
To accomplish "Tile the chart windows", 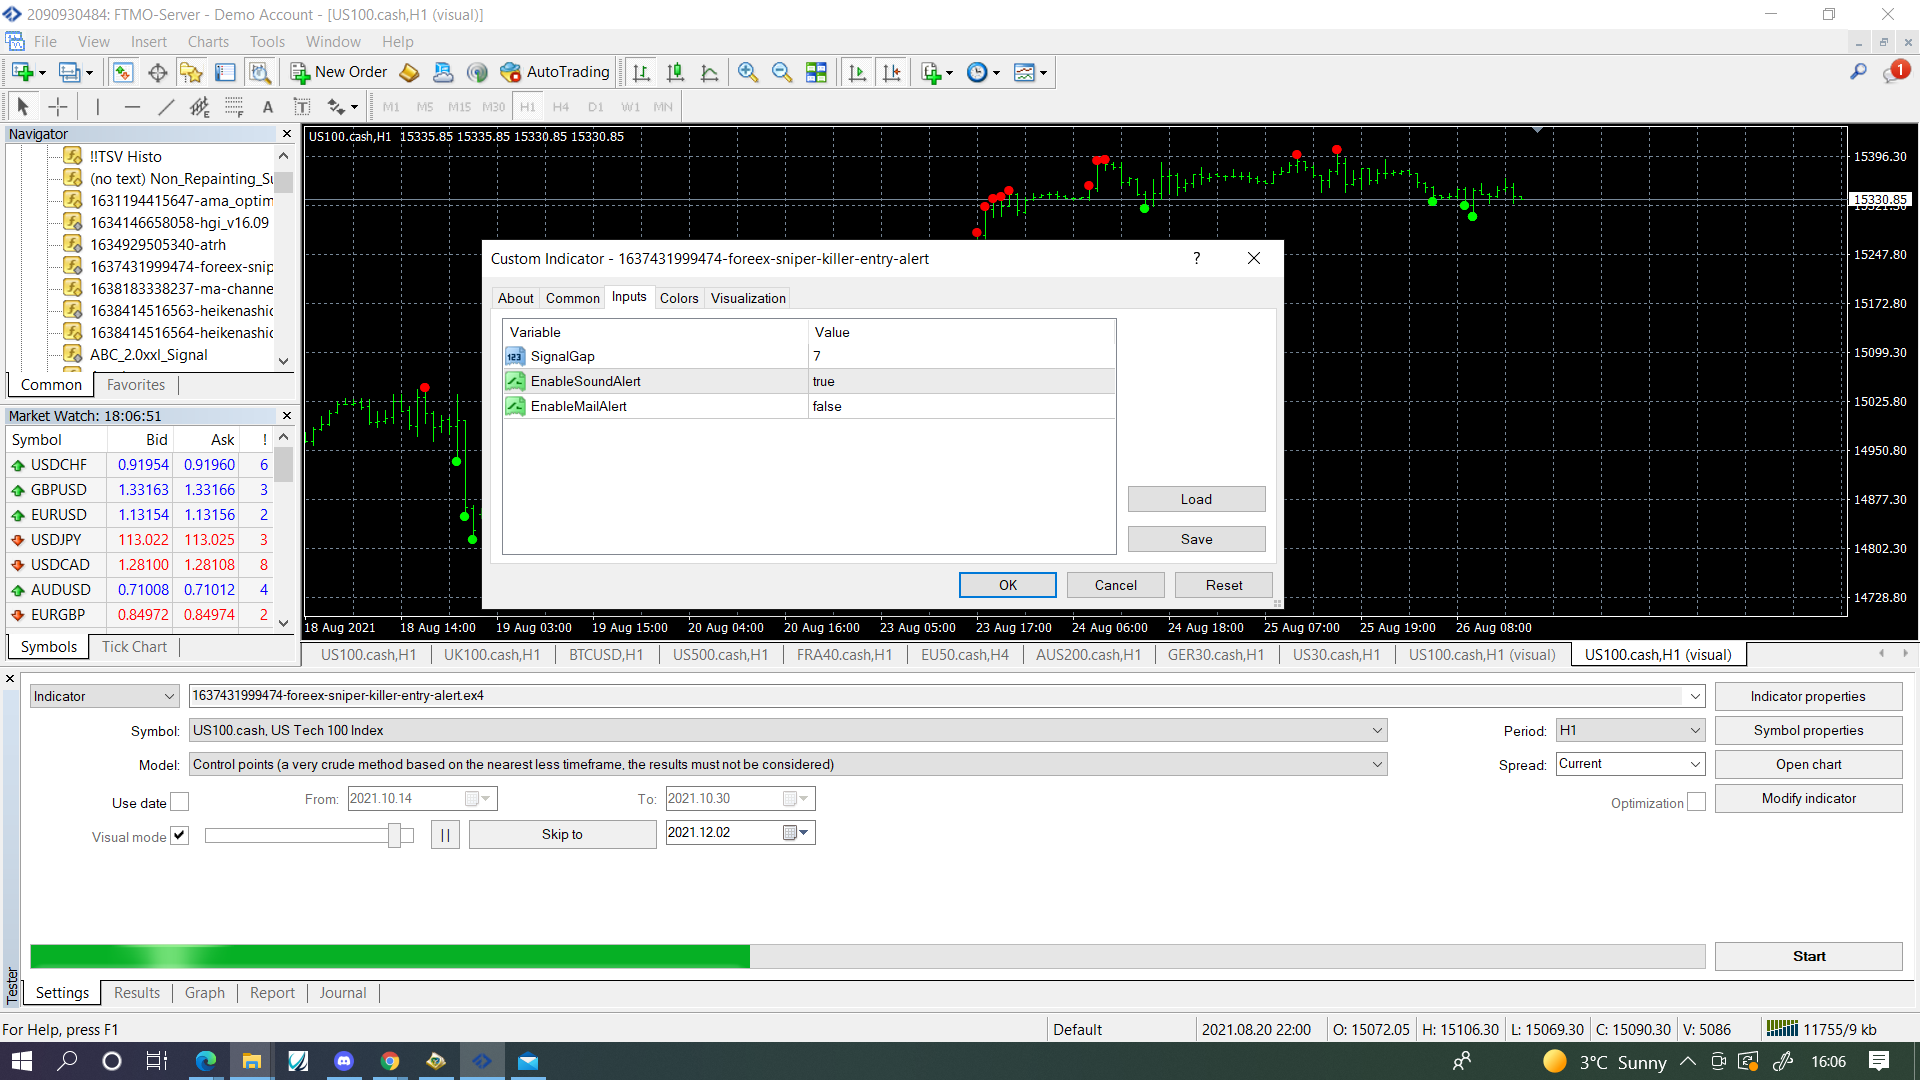I will point(816,72).
